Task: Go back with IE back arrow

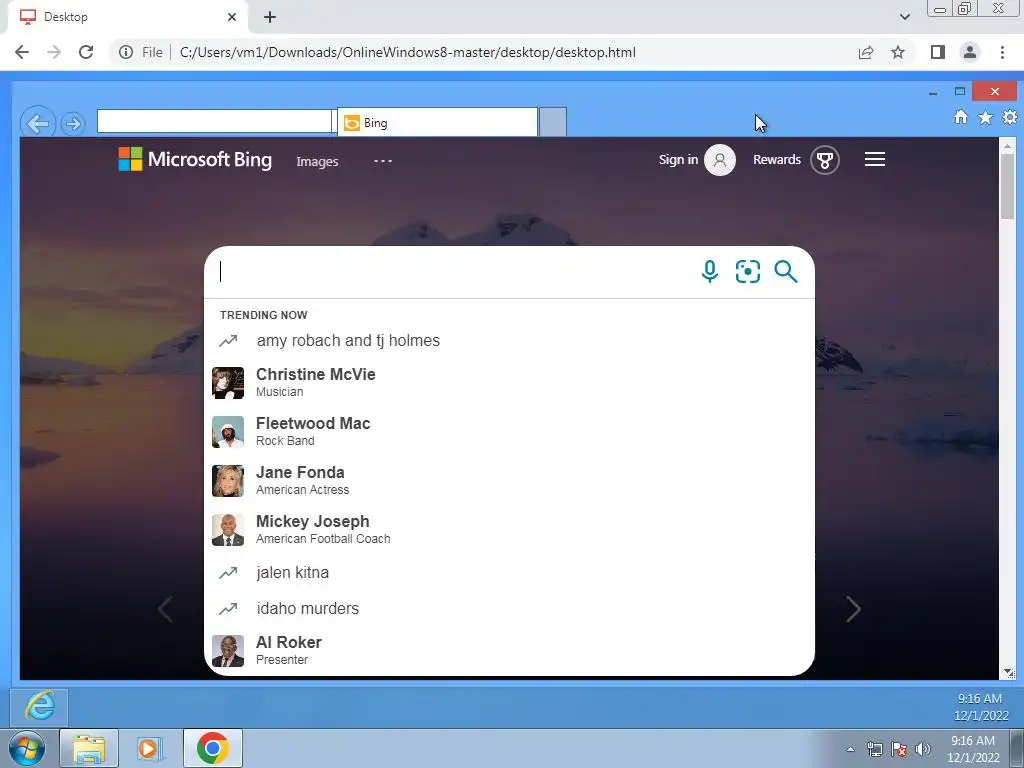Action: 37,122
